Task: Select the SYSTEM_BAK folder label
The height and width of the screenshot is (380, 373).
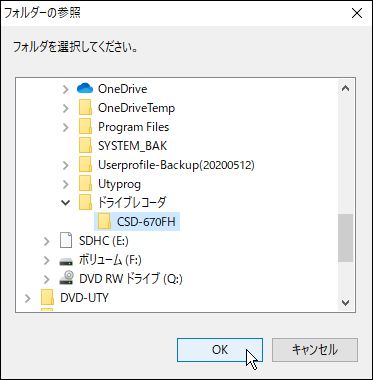Action: tap(132, 146)
